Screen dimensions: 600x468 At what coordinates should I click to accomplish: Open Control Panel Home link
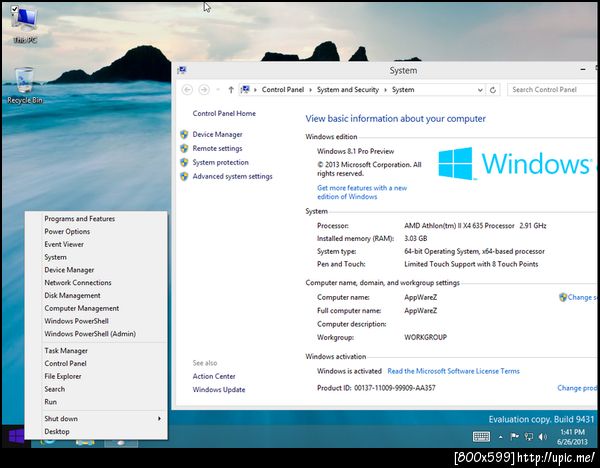pyautogui.click(x=224, y=113)
